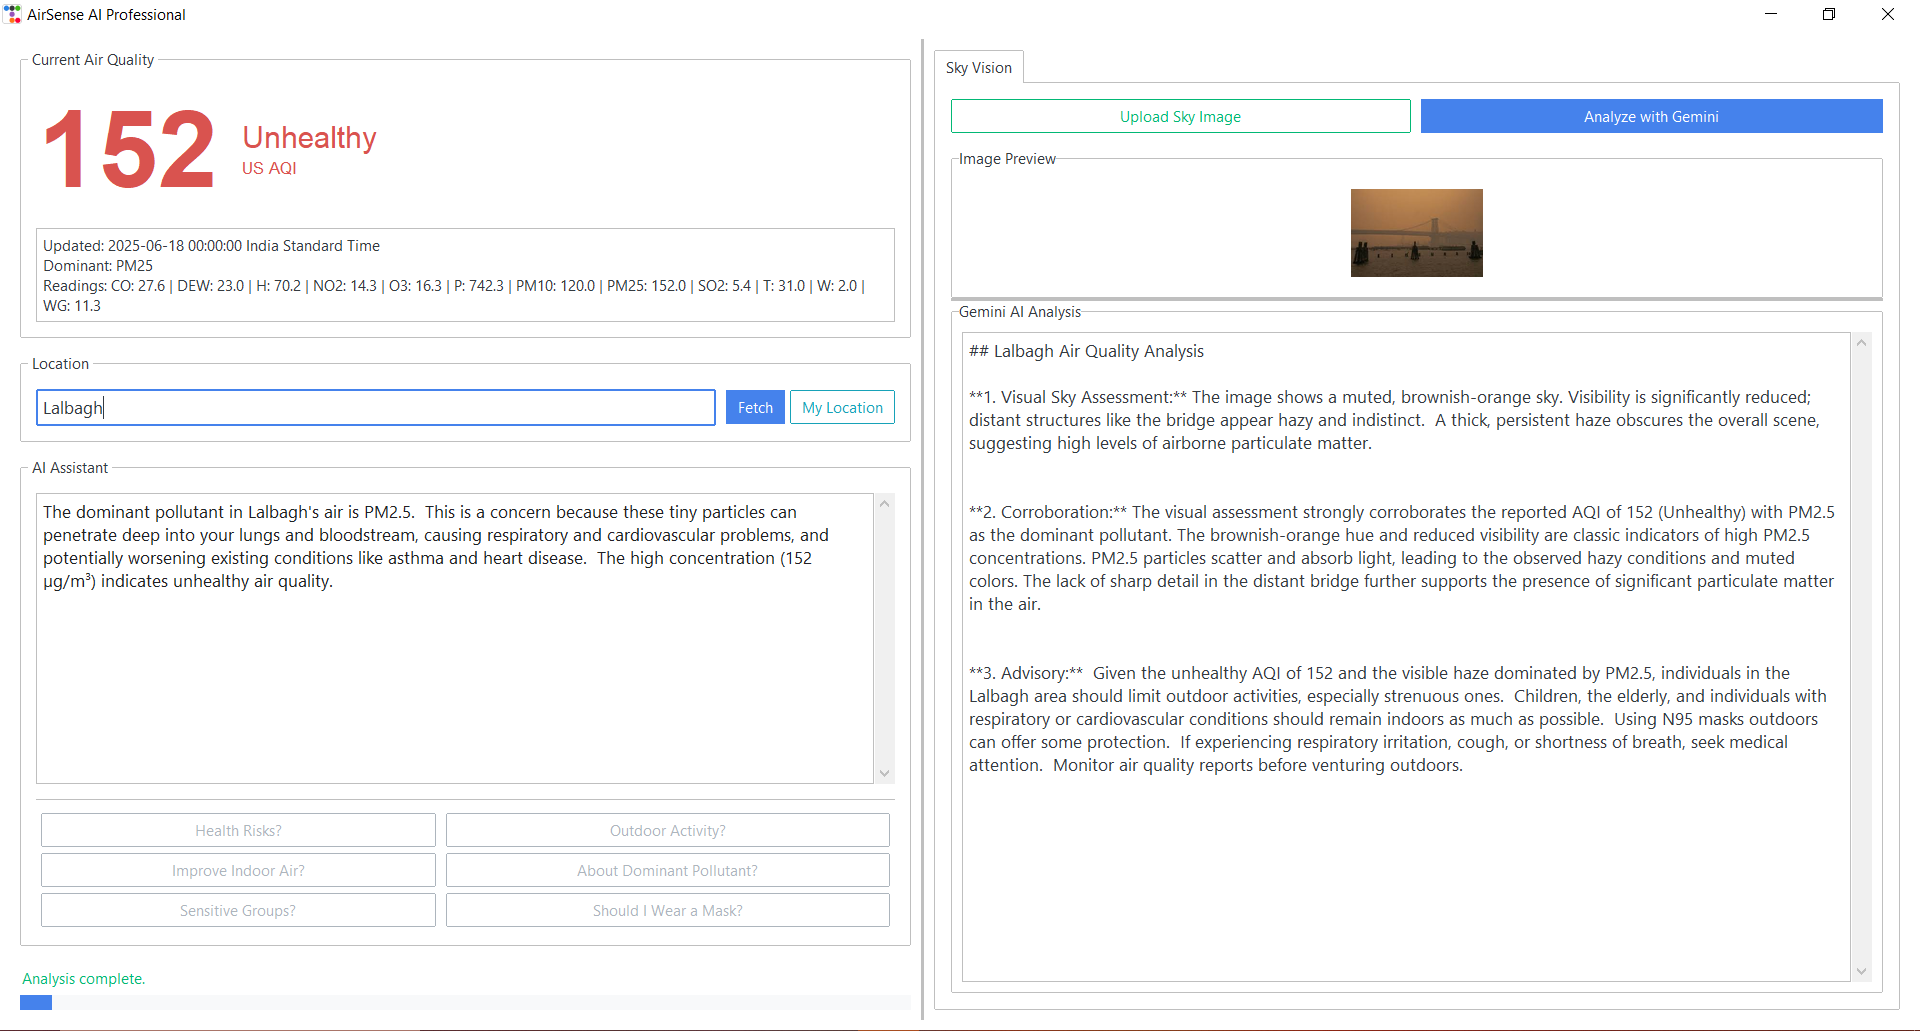
Task: Switch to the Sky Vision tab
Action: [979, 67]
